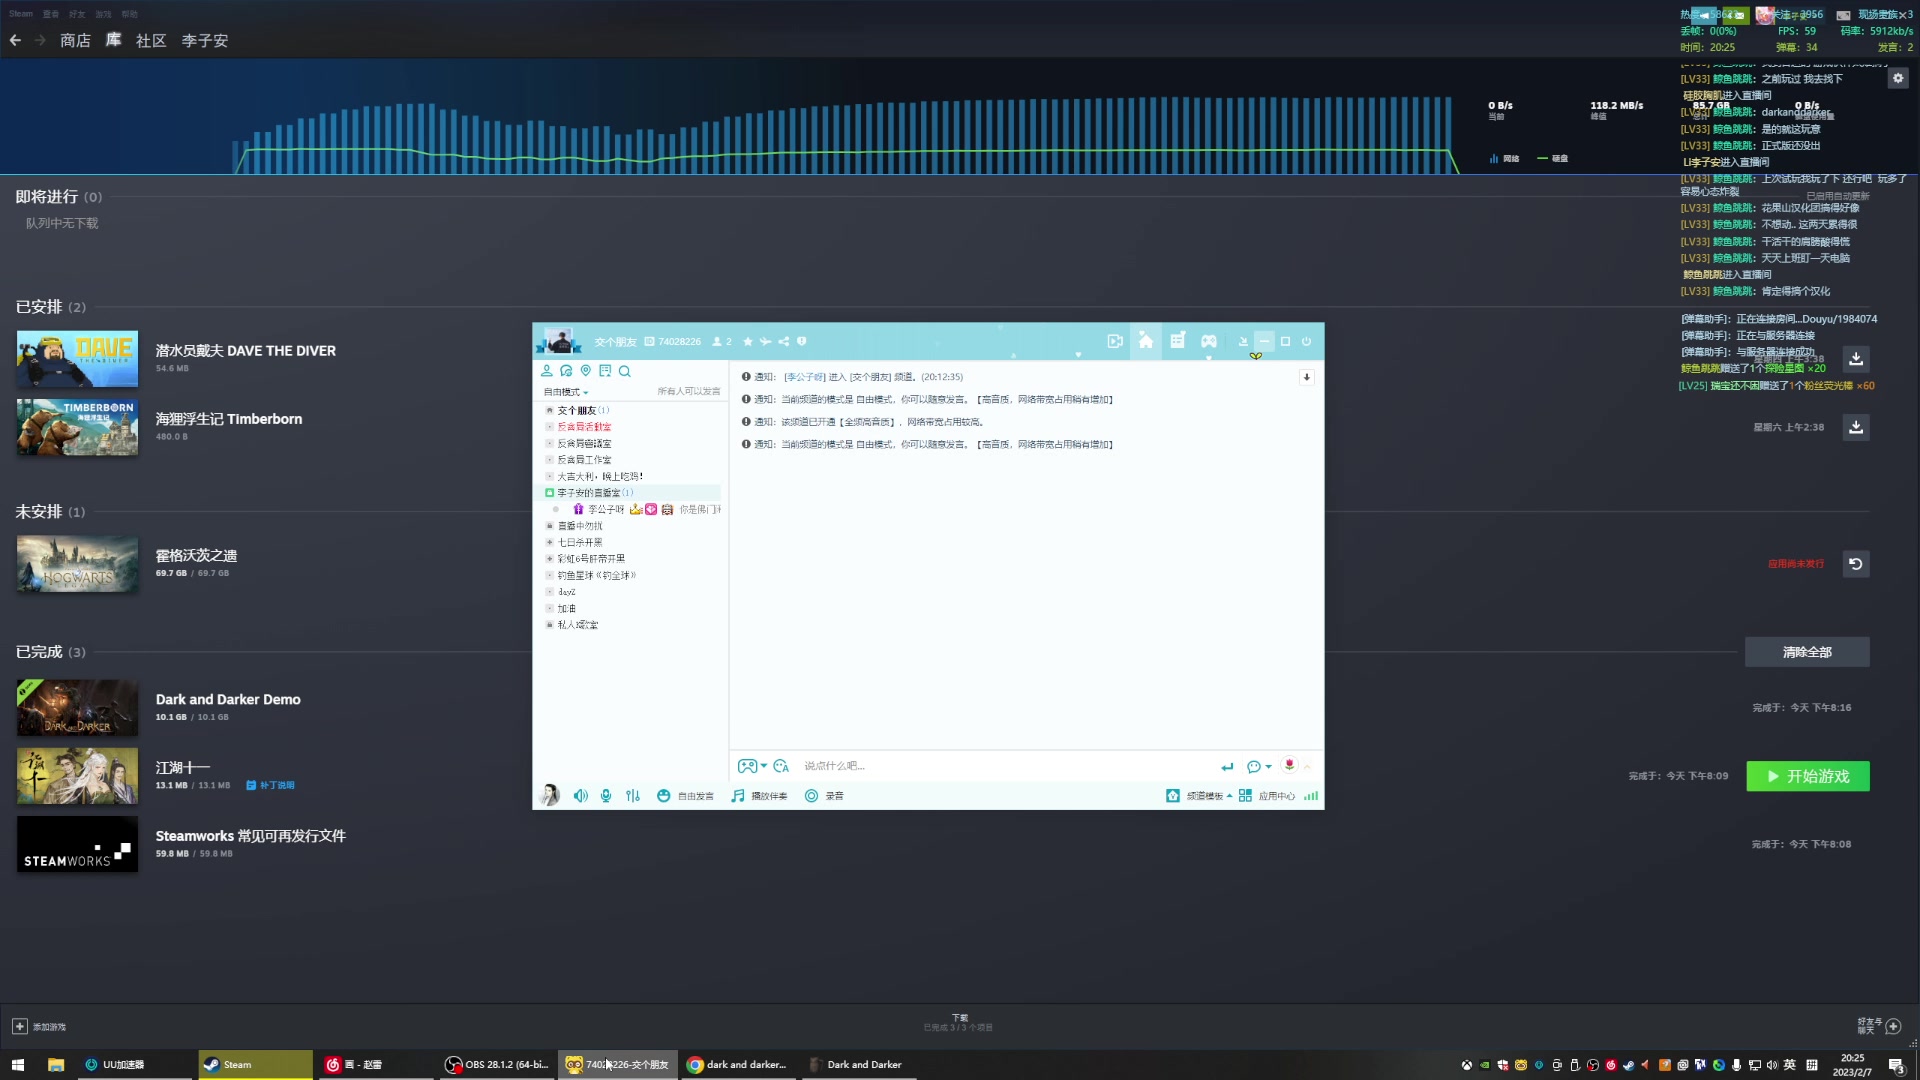Go back with Steam back arrow
Viewport: 1920px width, 1080px height.
15,40
